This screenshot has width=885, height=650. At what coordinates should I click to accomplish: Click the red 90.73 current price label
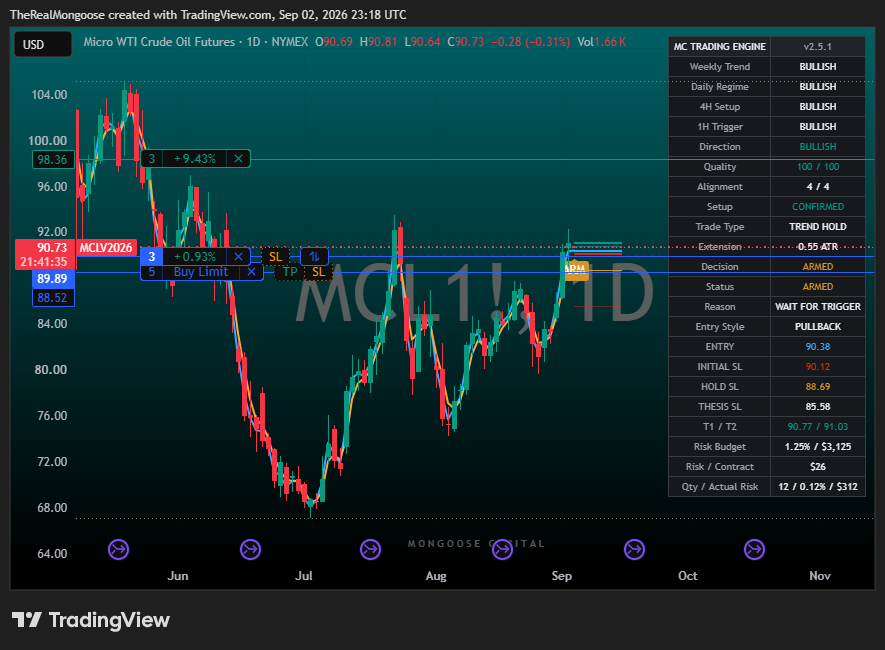click(x=52, y=248)
